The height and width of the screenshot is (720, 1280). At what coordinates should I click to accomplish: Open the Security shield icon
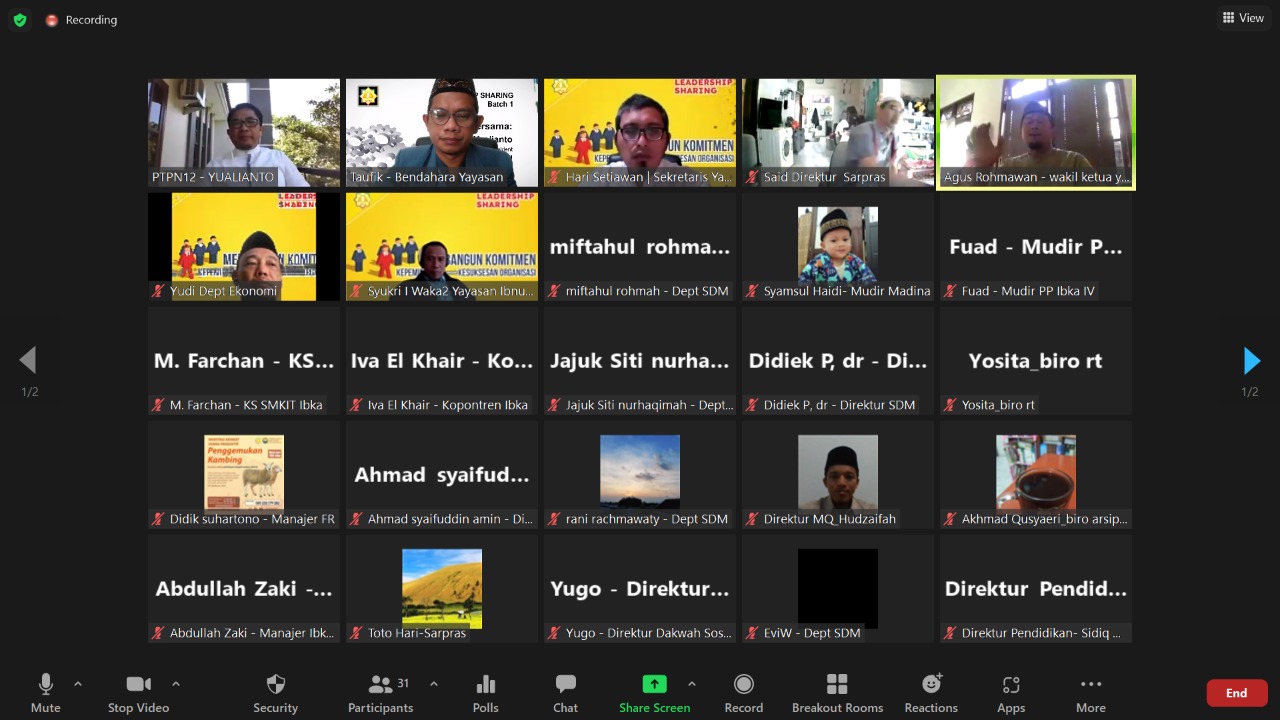275,685
